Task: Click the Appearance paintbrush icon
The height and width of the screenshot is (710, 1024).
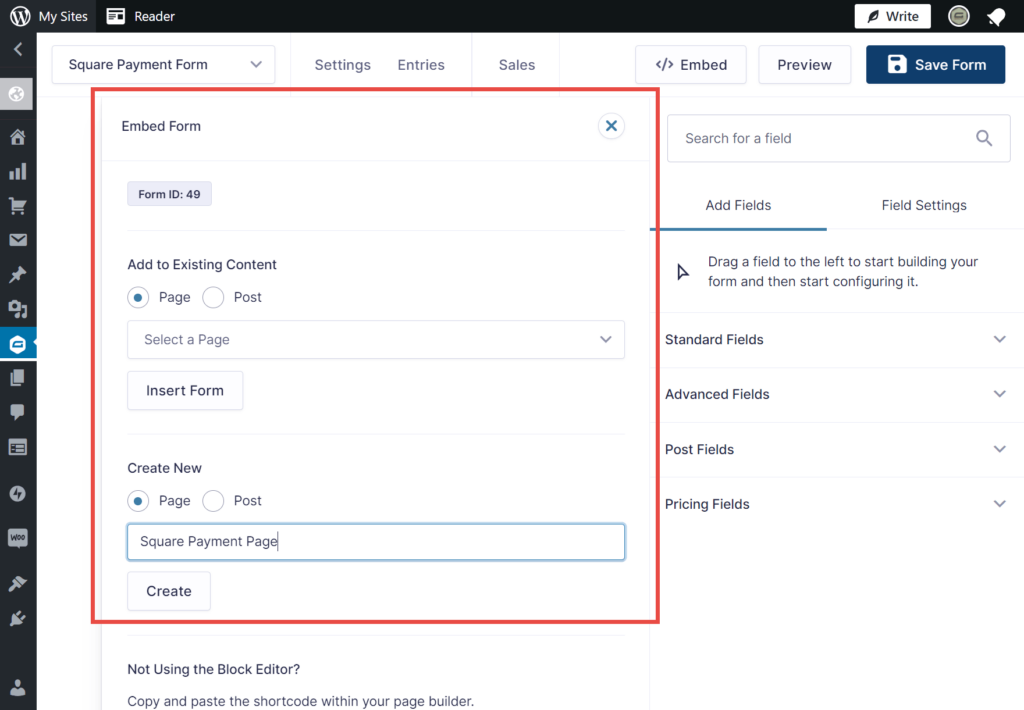Action: coord(17,583)
